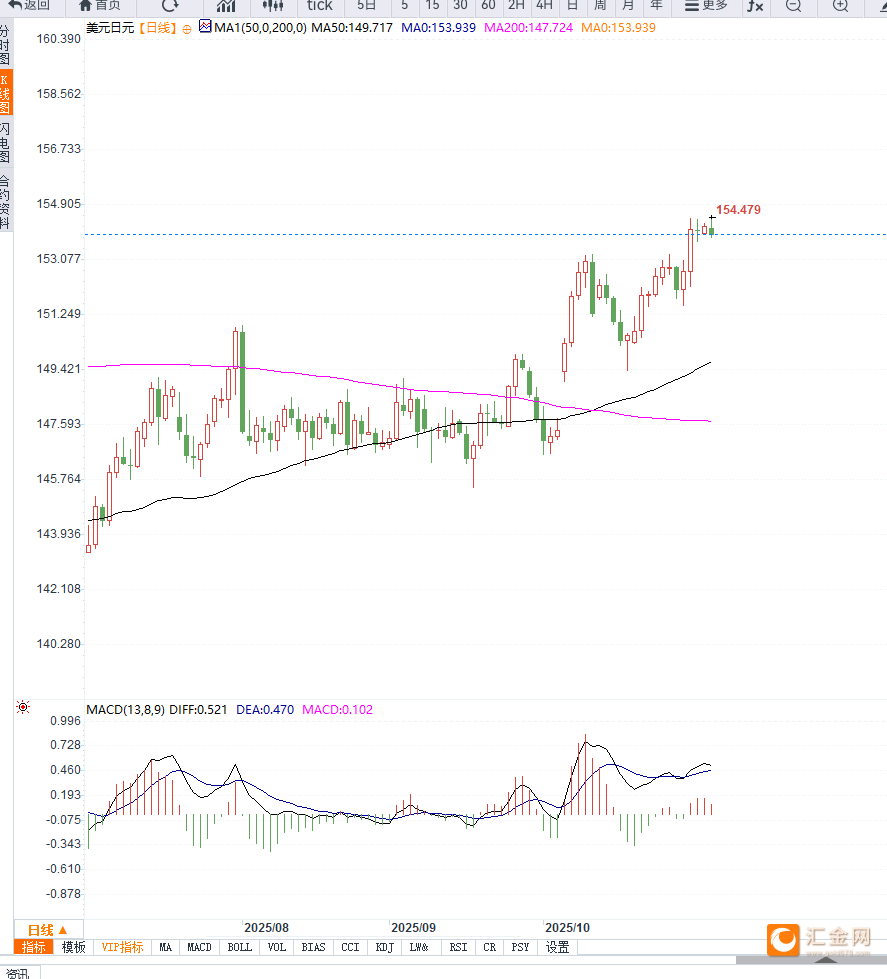The width and height of the screenshot is (887, 979).
Task: Open the fx formula function tool
Action: [755, 6]
